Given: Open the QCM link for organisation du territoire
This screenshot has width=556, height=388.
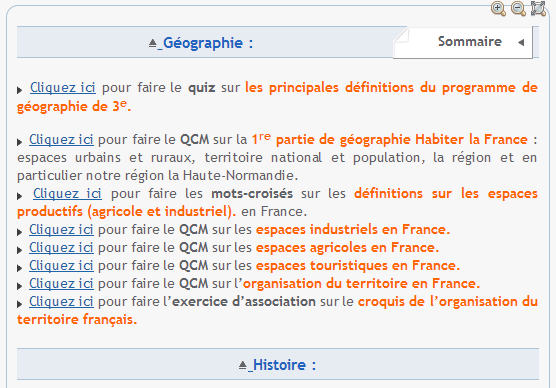Looking at the screenshot, I should tap(61, 284).
